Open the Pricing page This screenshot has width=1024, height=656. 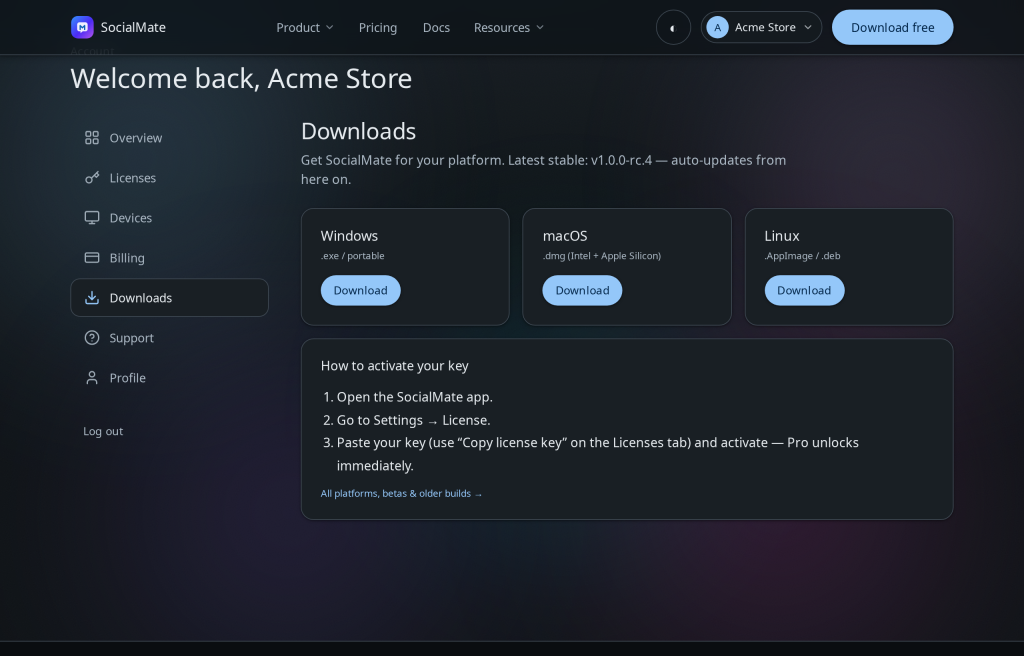coord(377,27)
